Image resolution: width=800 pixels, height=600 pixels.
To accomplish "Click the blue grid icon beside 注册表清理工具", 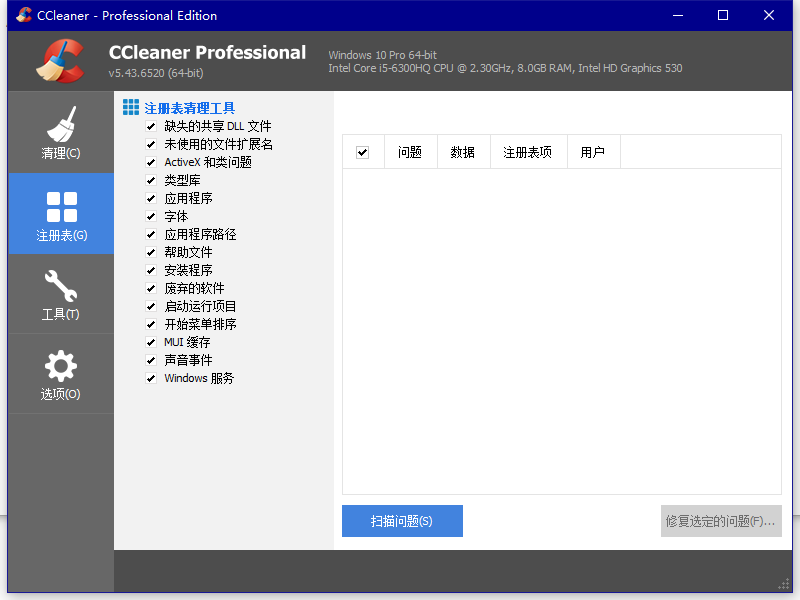I will tap(131, 107).
